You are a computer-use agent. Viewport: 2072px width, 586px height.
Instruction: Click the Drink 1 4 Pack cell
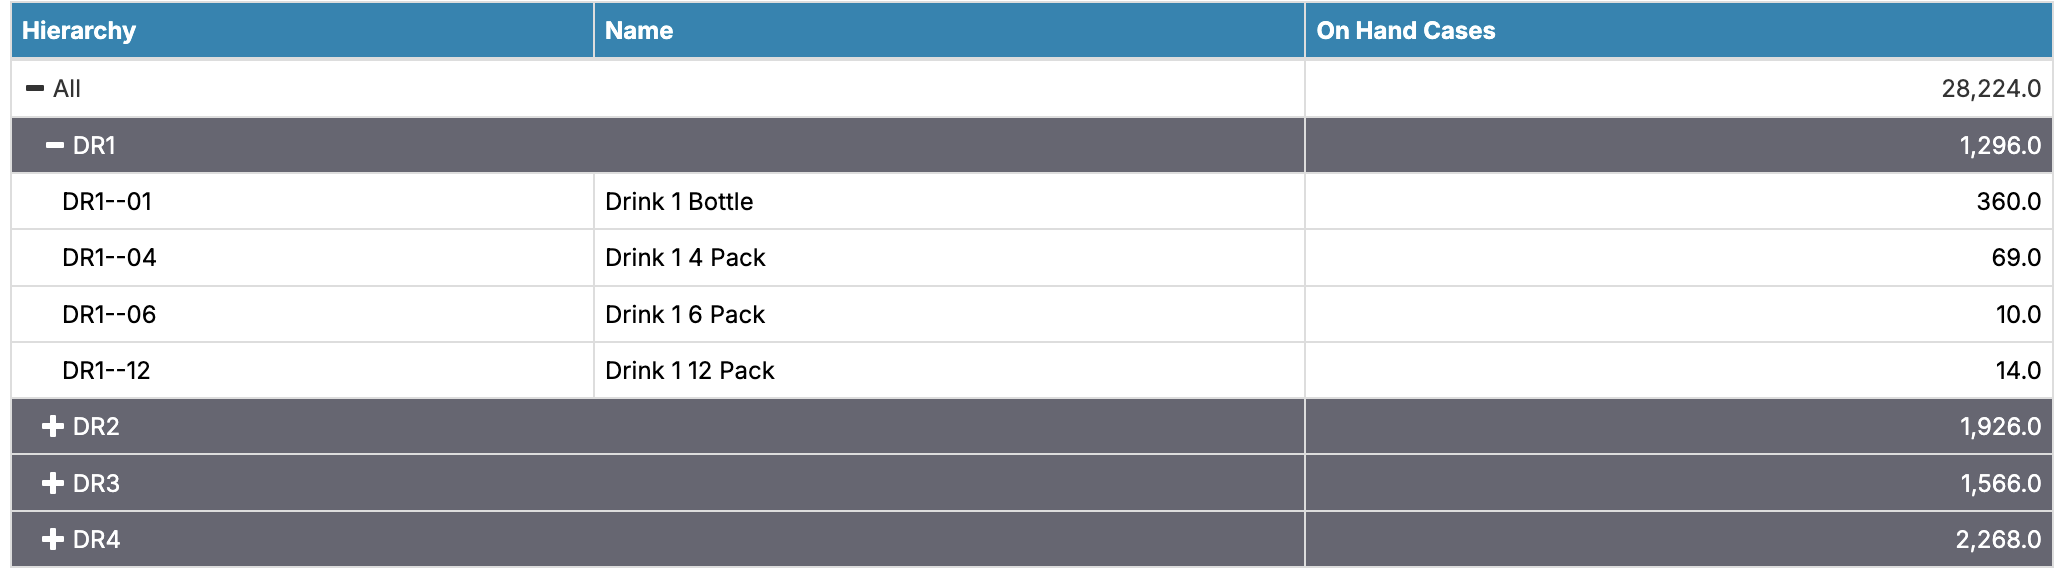tap(685, 258)
